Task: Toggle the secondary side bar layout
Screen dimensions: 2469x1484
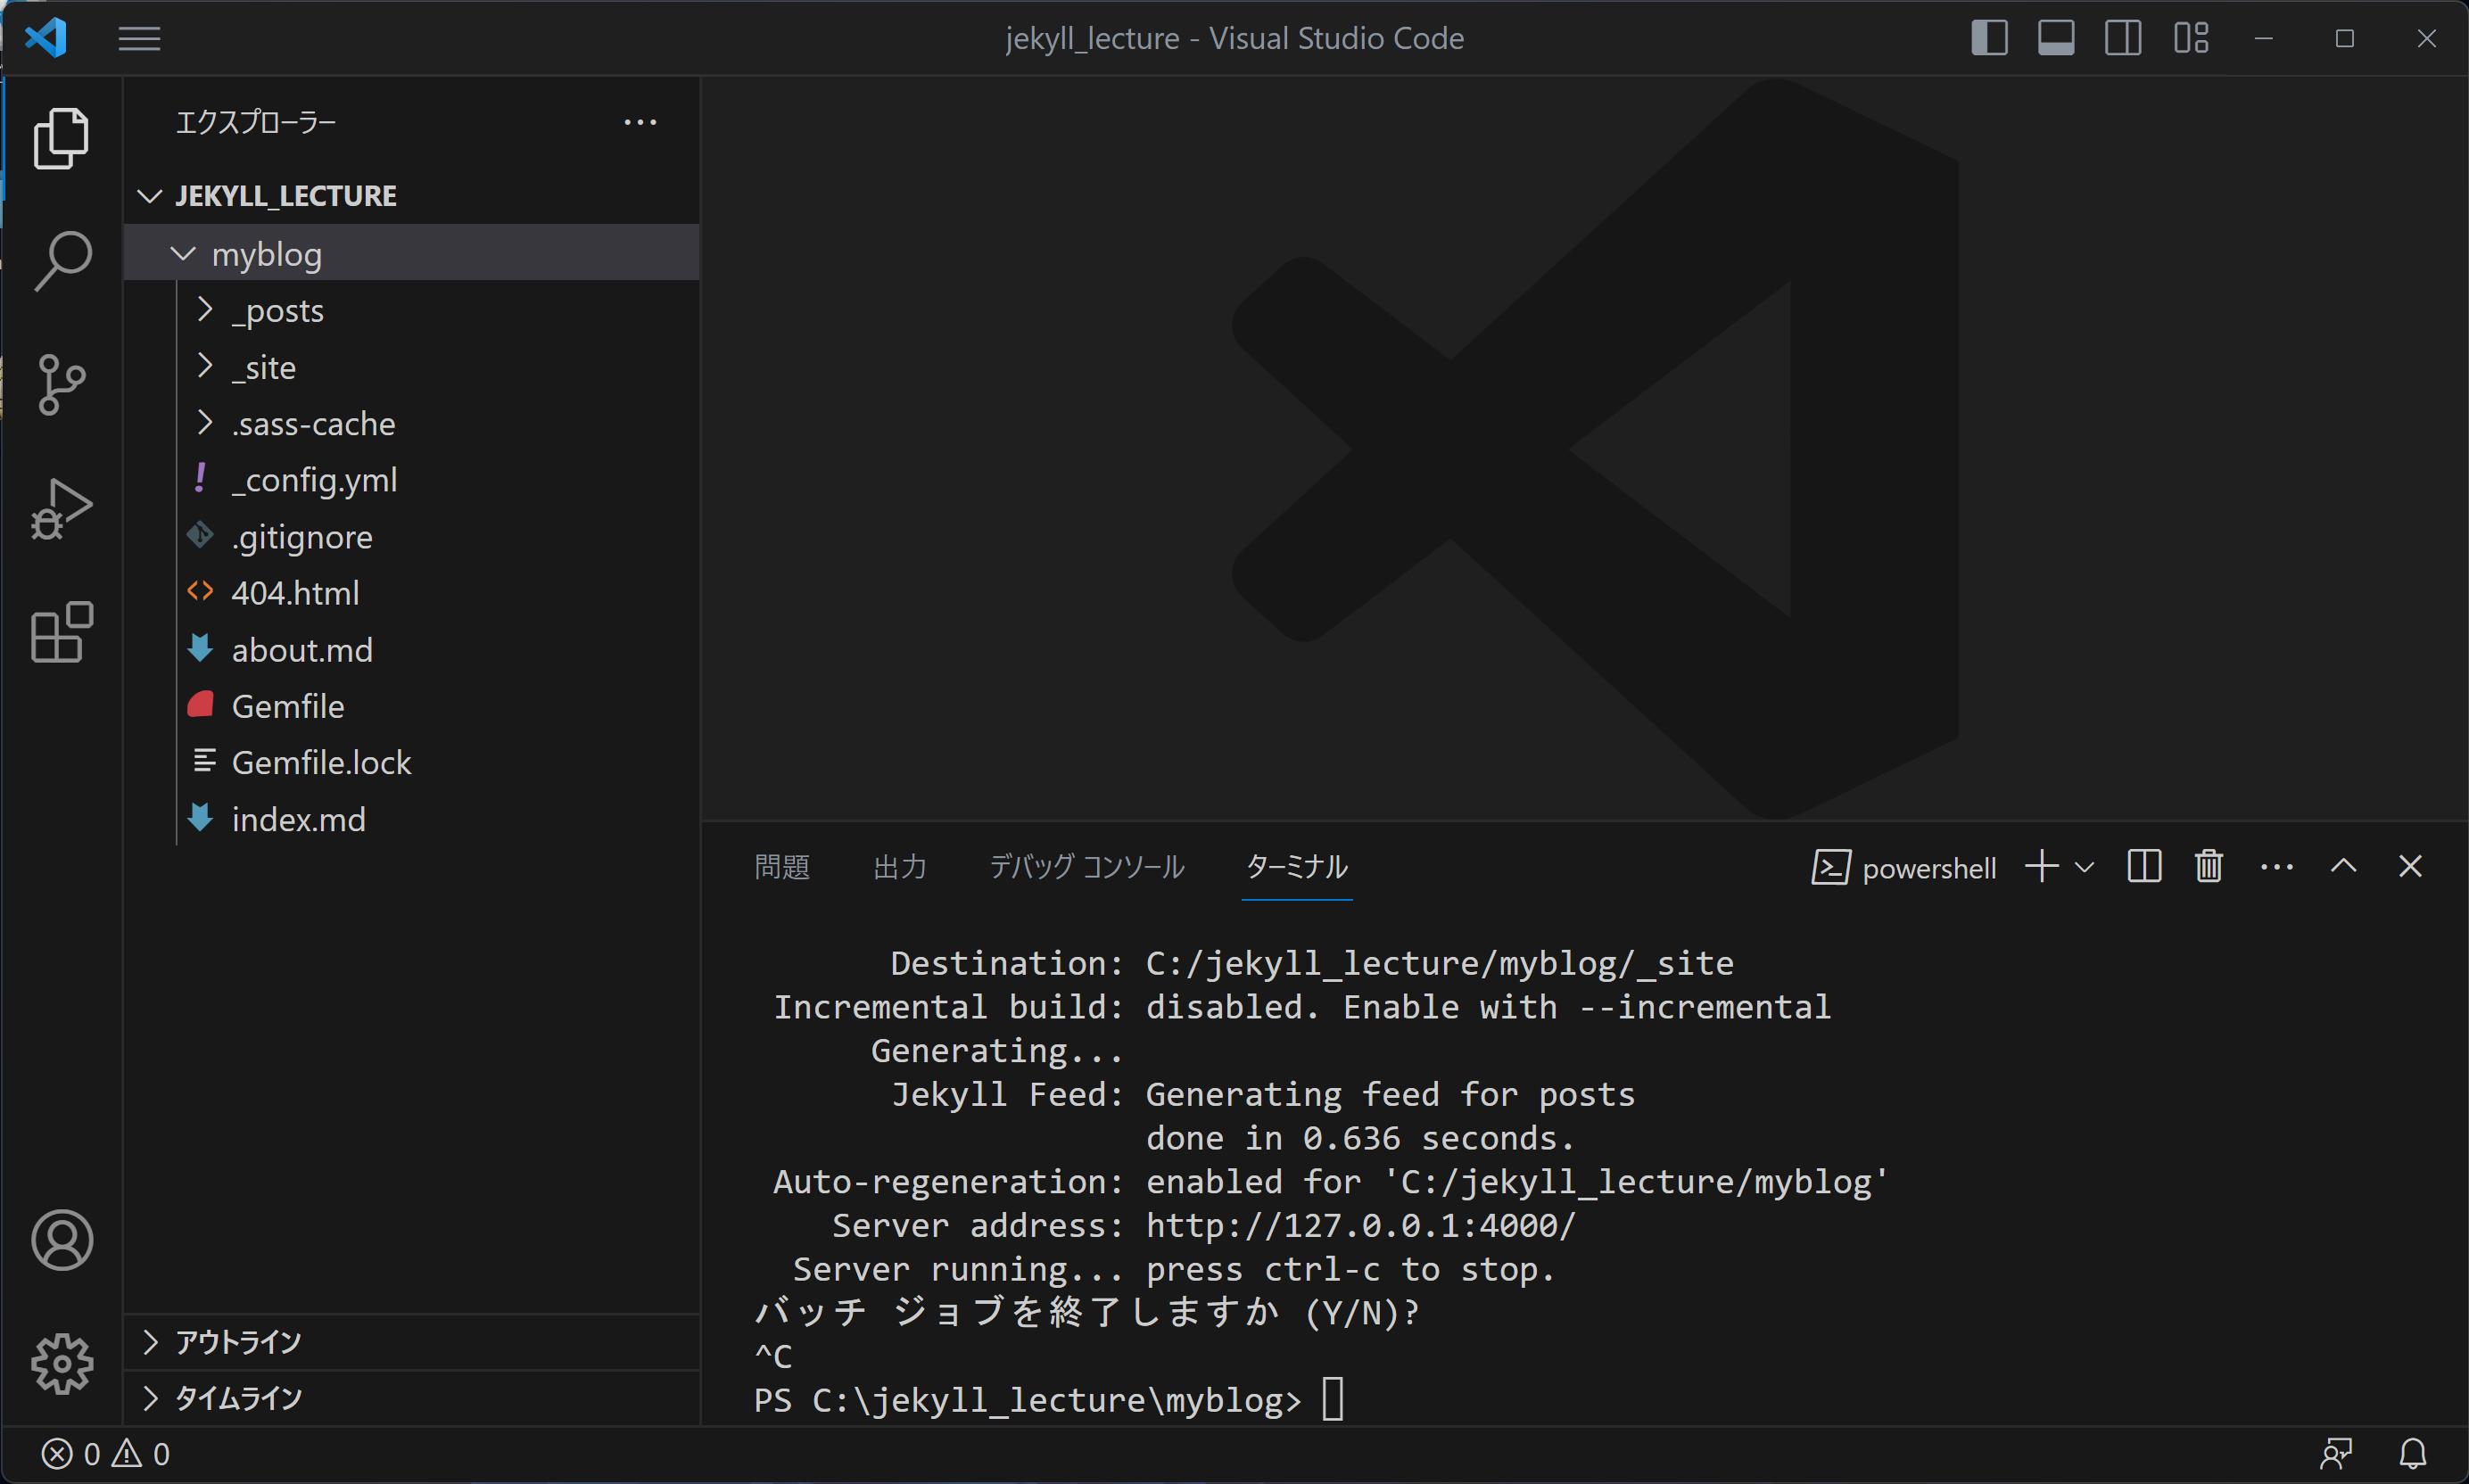Action: click(x=2123, y=38)
